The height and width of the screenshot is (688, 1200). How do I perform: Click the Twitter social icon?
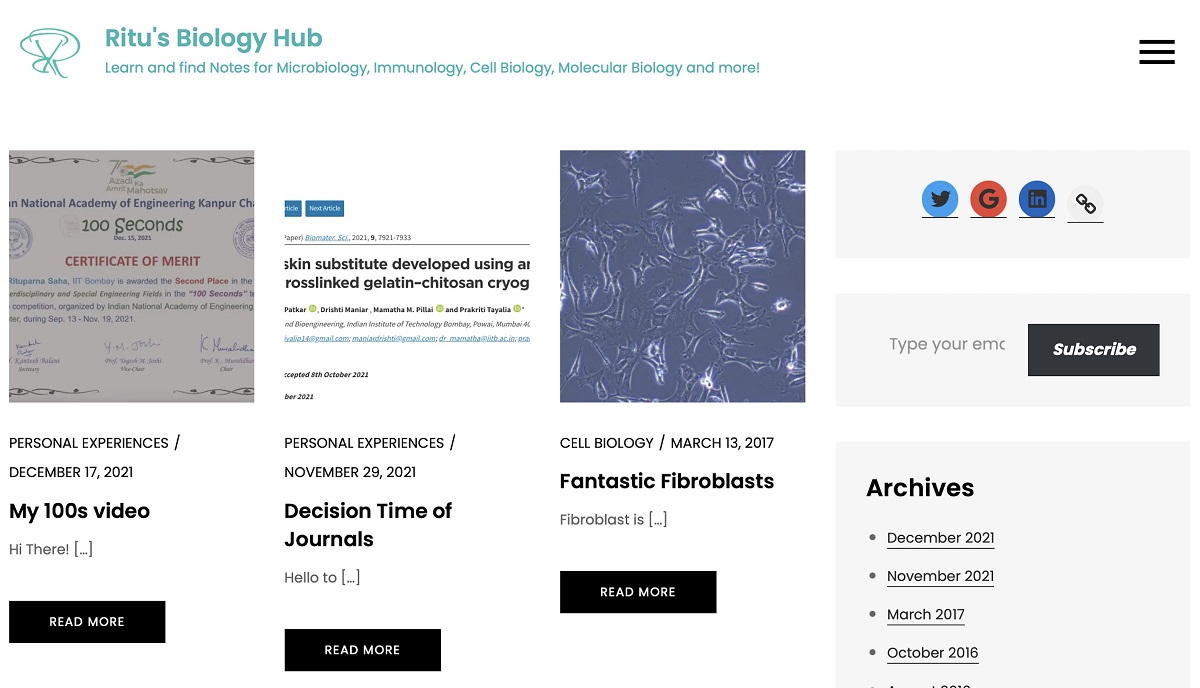940,199
